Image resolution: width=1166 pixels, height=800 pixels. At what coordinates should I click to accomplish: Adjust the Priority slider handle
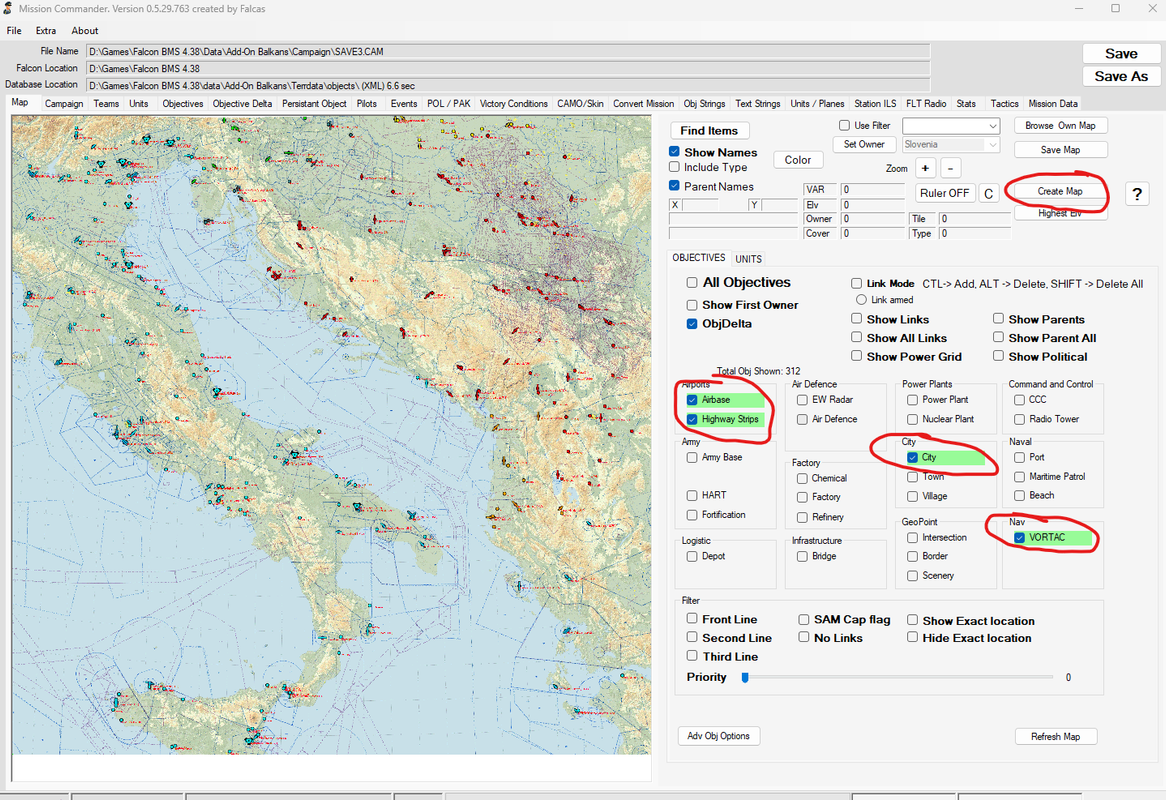(x=745, y=677)
